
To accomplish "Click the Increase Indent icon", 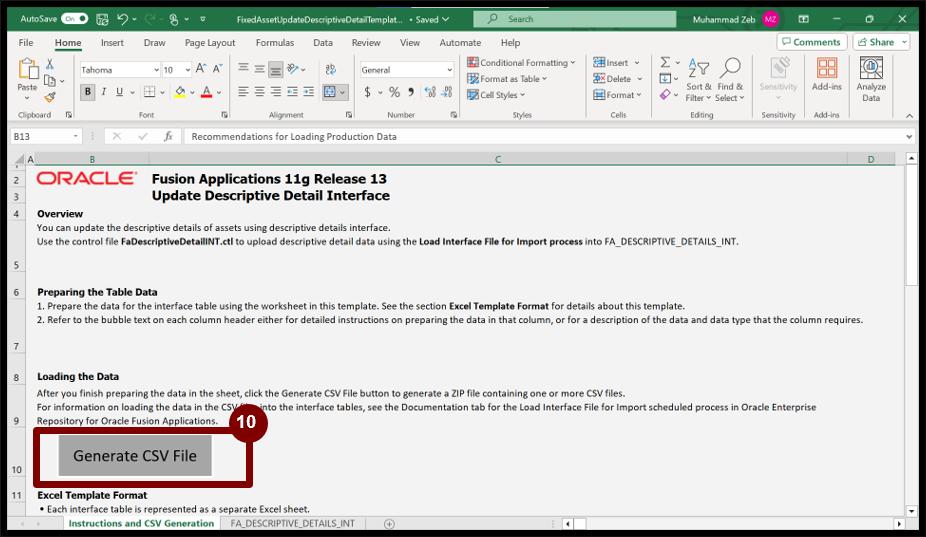I will click(308, 92).
